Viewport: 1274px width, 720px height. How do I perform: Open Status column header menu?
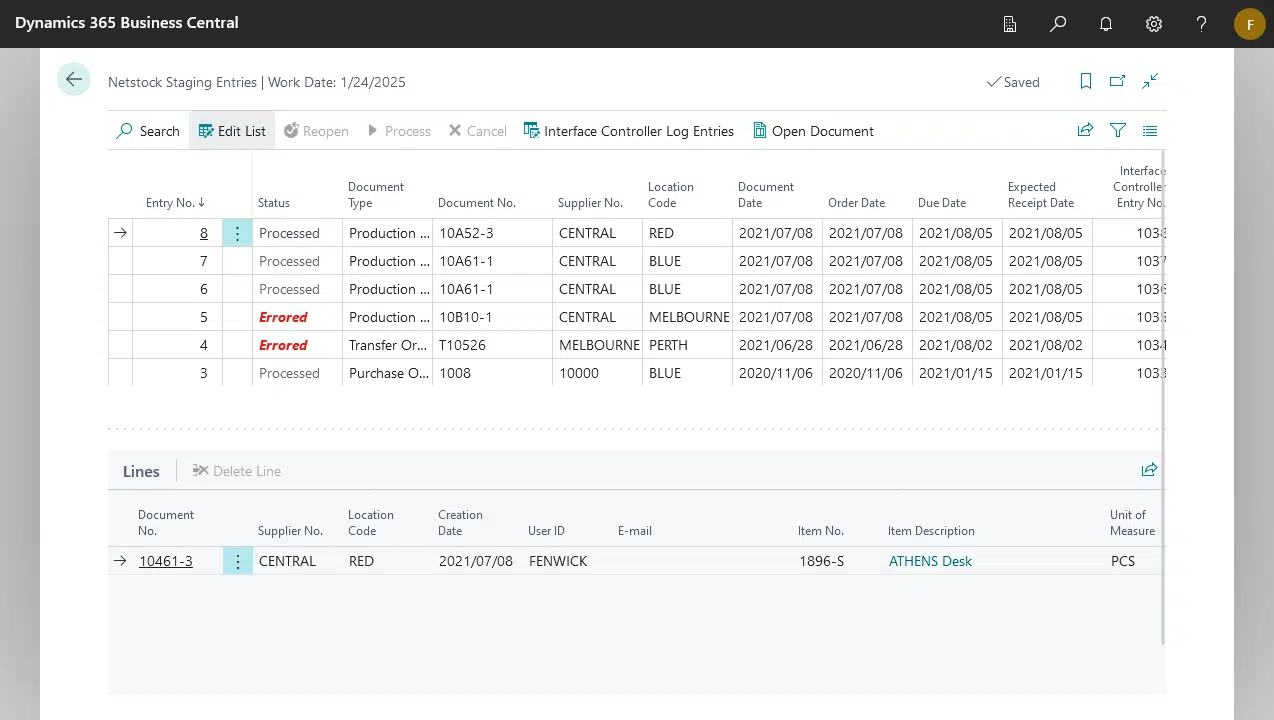[x=274, y=202]
